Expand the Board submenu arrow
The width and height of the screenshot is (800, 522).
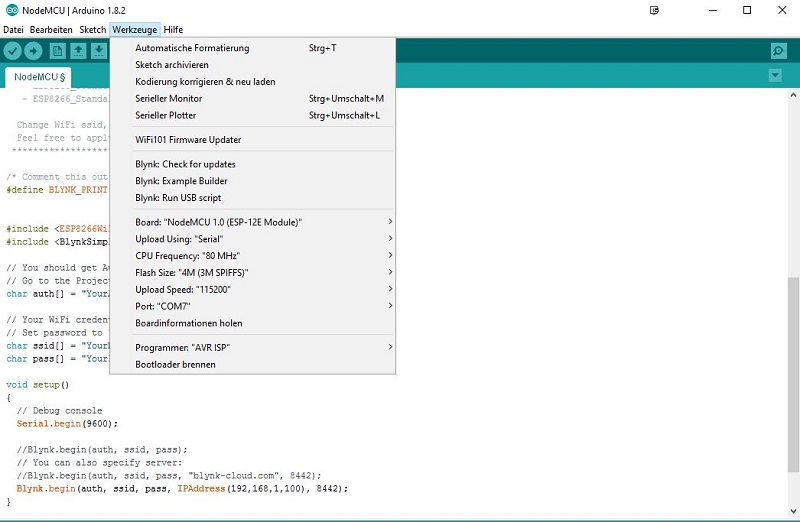point(390,221)
